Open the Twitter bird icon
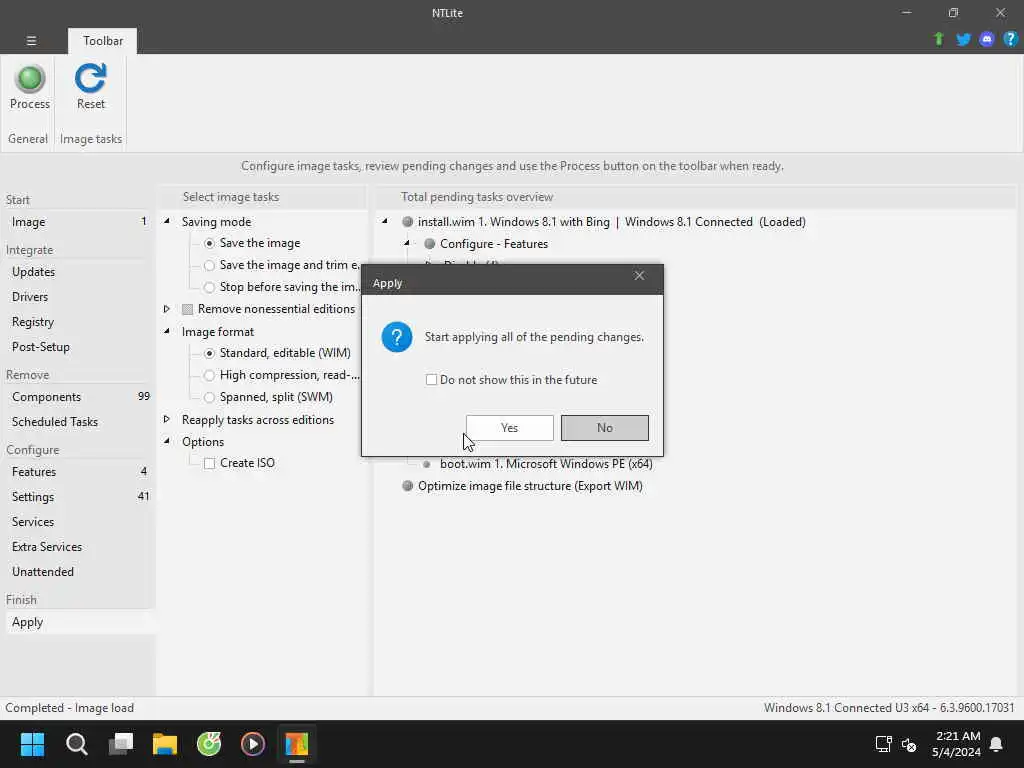The image size is (1024, 768). coord(963,39)
